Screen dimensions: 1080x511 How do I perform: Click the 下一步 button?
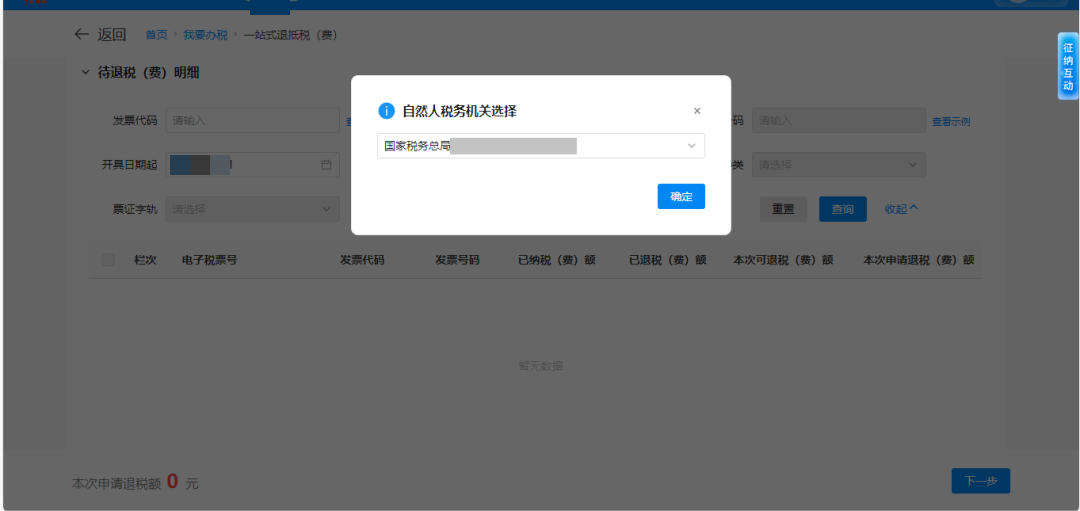981,481
